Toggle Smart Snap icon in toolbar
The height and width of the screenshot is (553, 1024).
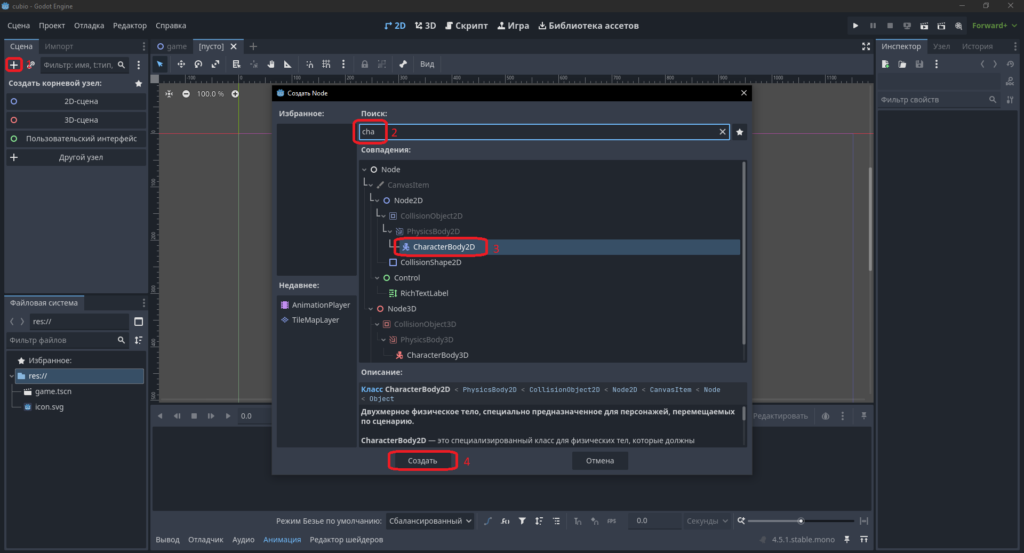(310, 64)
